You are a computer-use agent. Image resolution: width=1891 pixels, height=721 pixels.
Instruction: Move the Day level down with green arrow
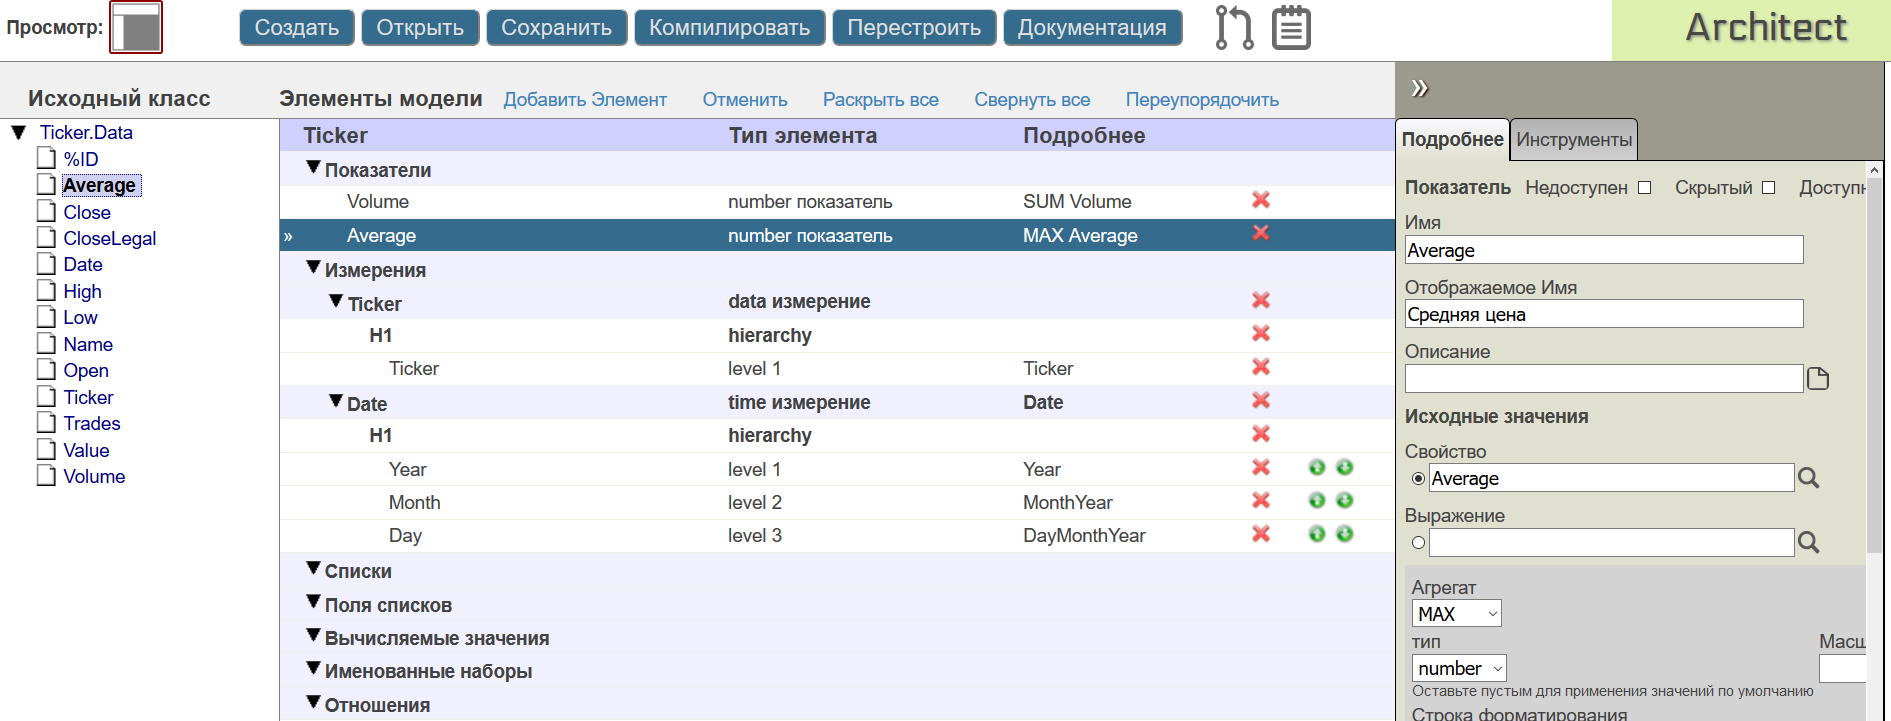point(1345,534)
